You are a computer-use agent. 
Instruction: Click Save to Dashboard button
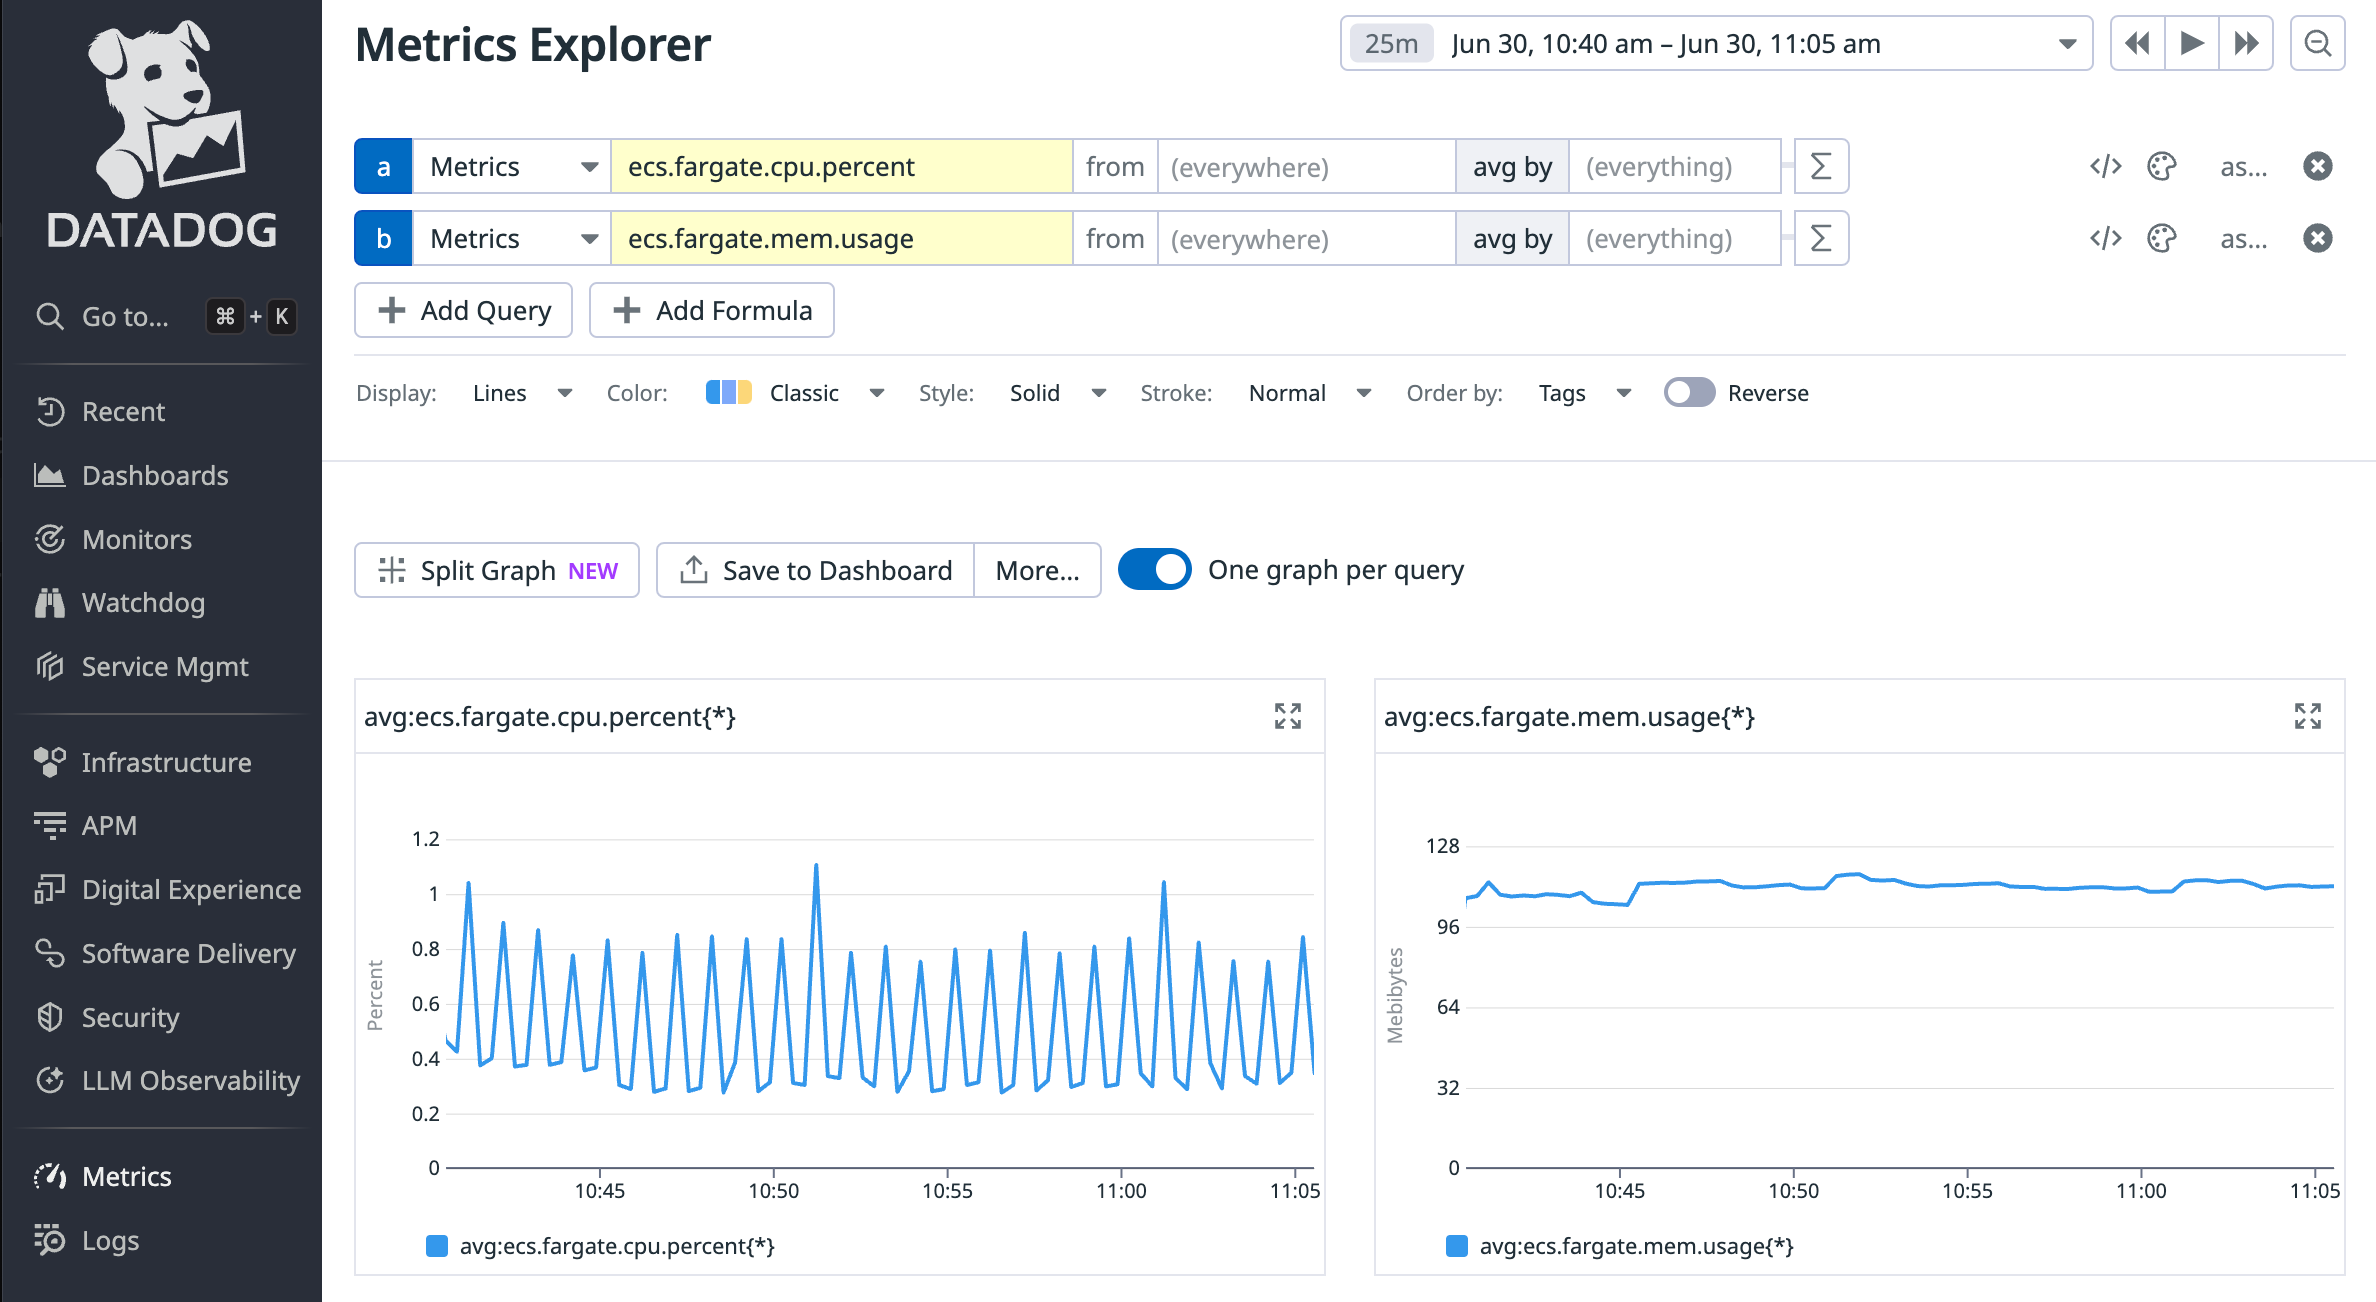click(x=815, y=570)
